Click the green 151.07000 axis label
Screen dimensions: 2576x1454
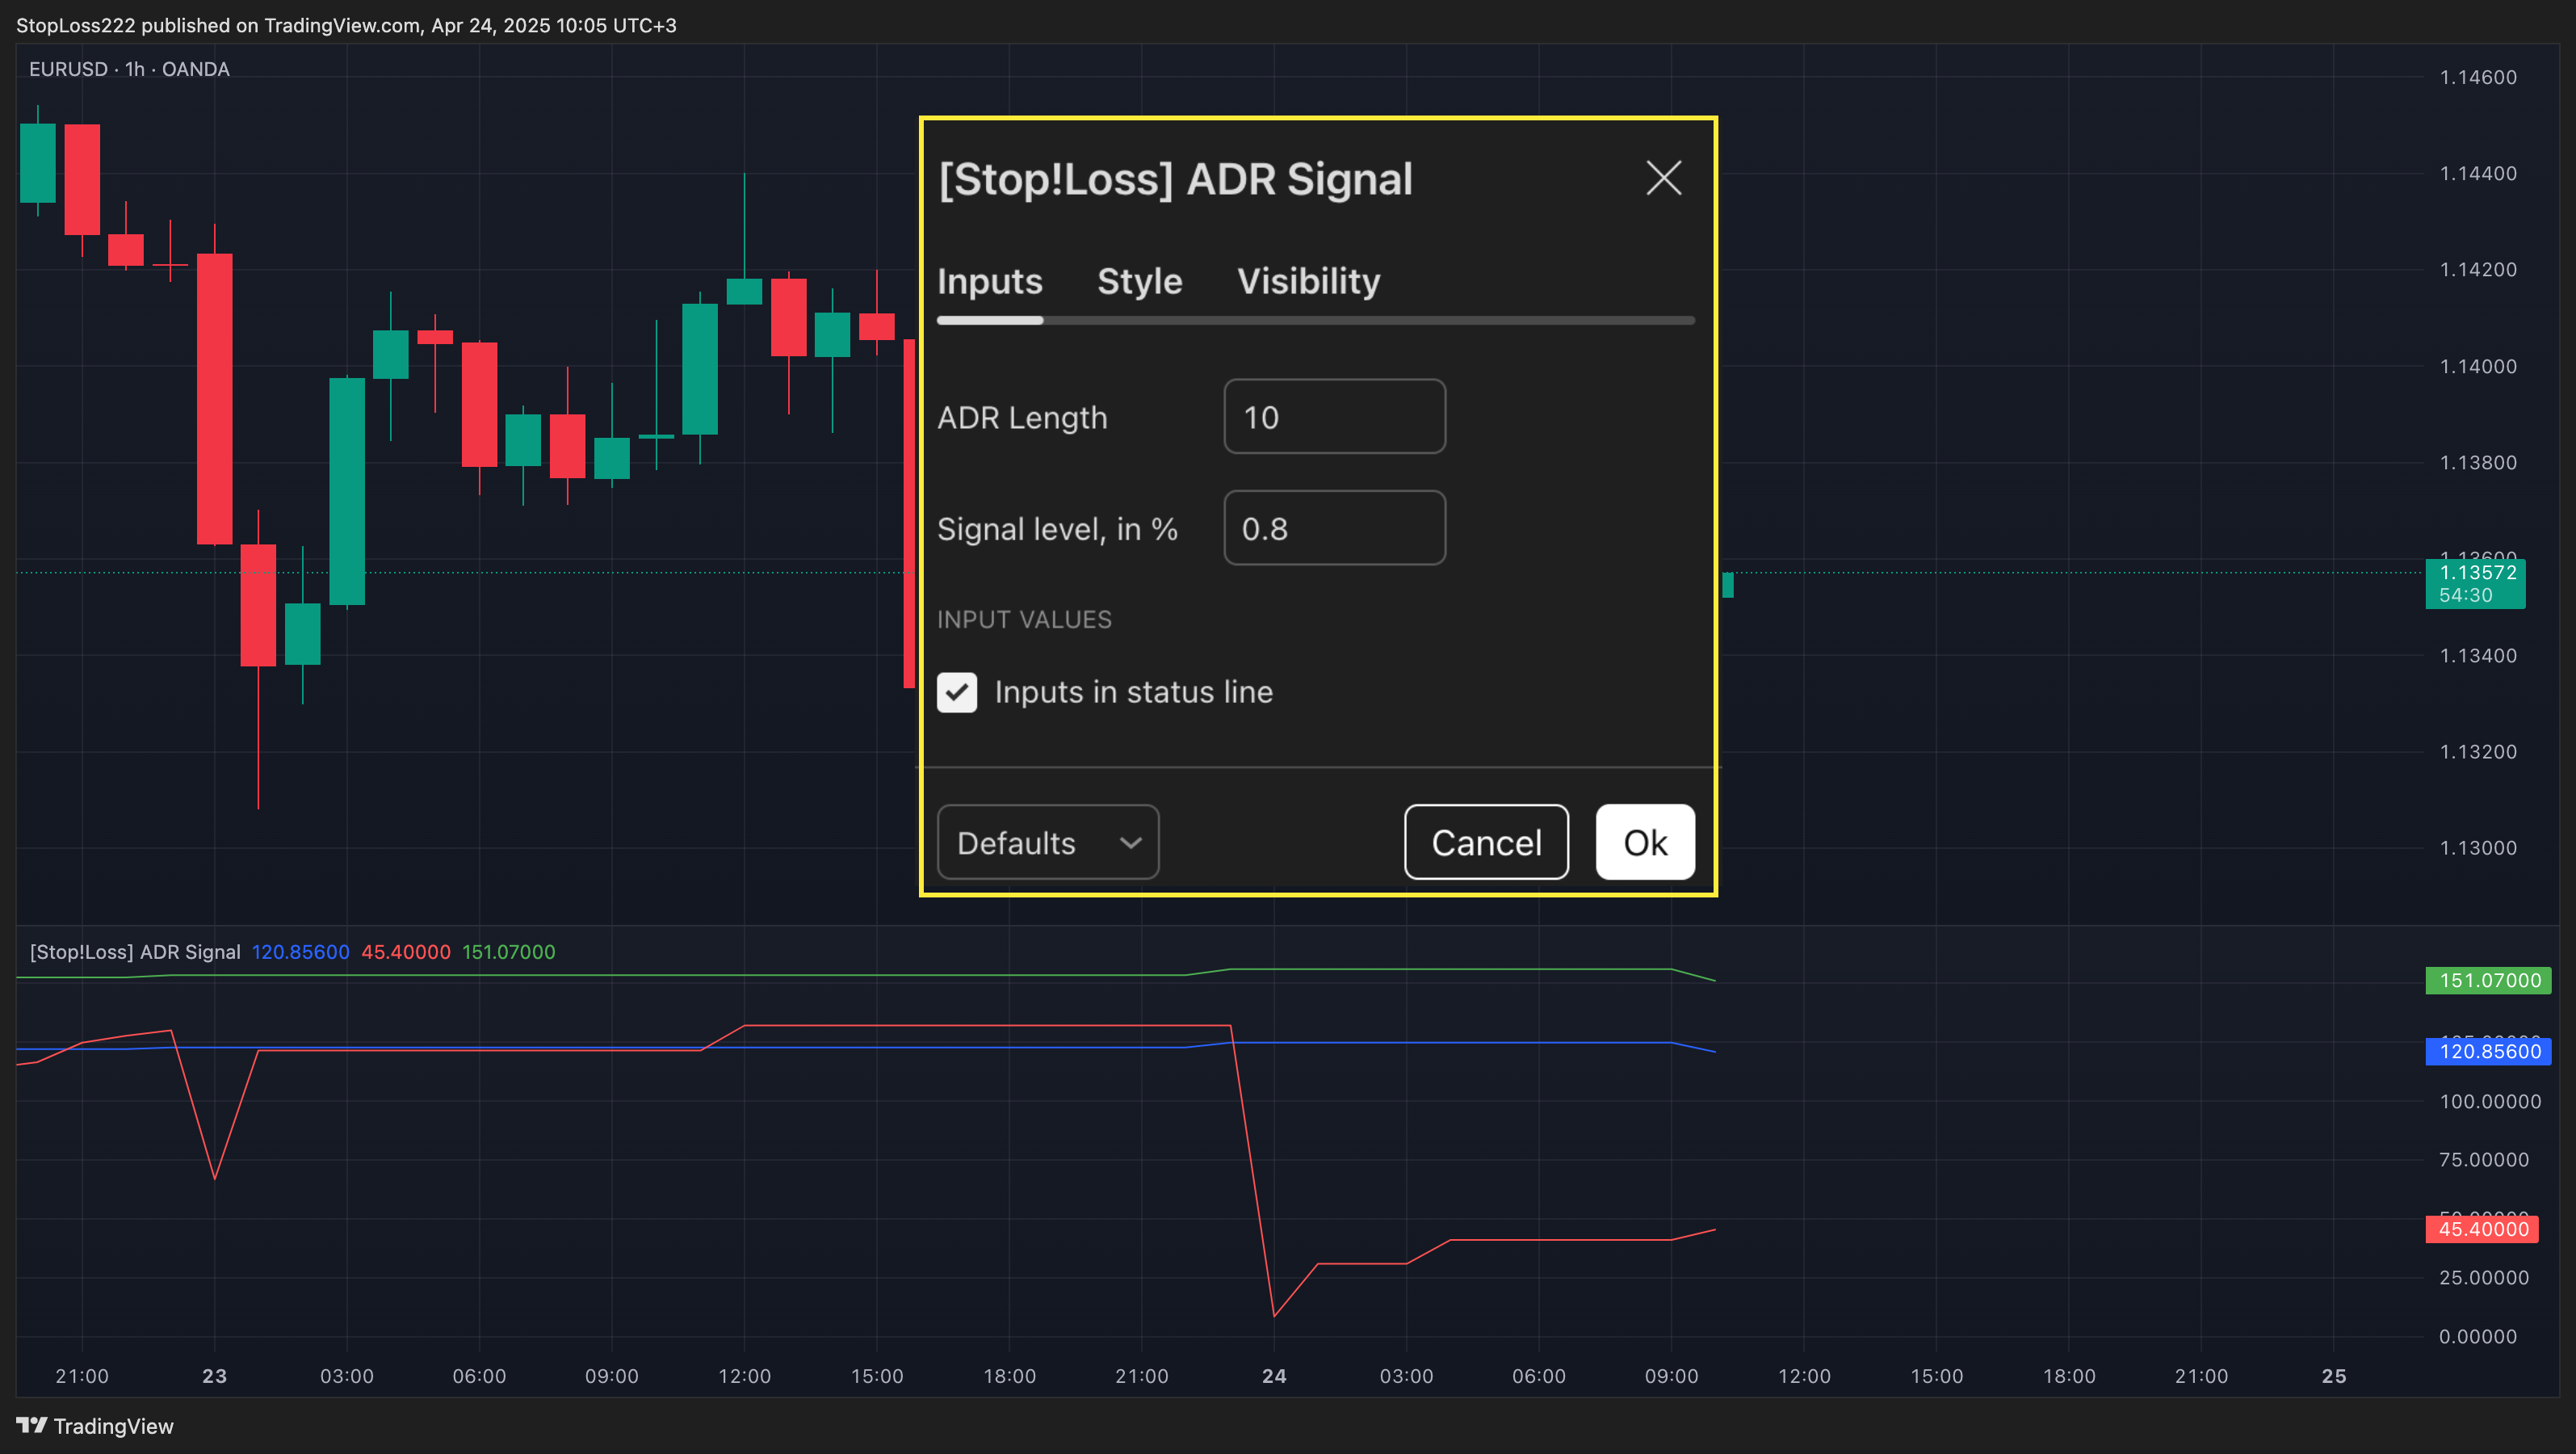point(2489,980)
